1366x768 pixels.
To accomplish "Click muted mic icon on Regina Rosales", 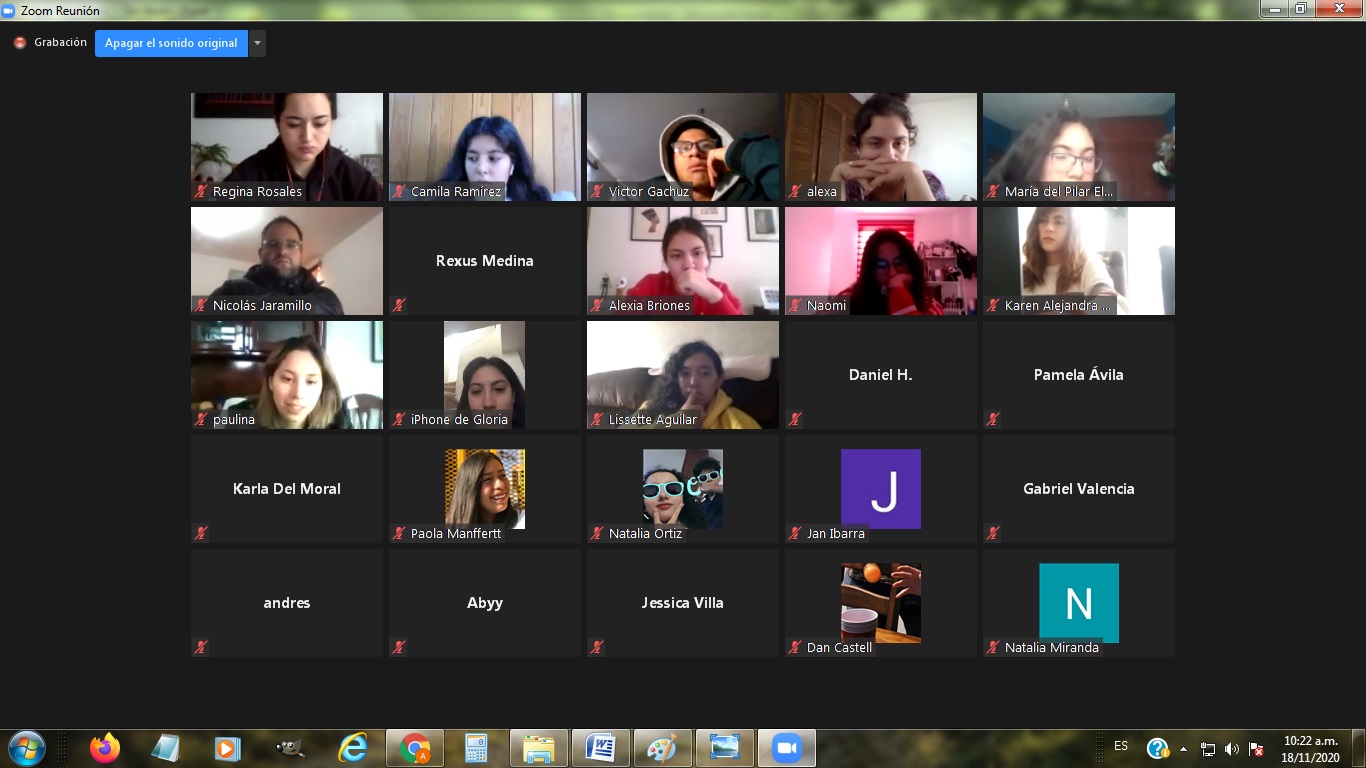I will [x=201, y=191].
